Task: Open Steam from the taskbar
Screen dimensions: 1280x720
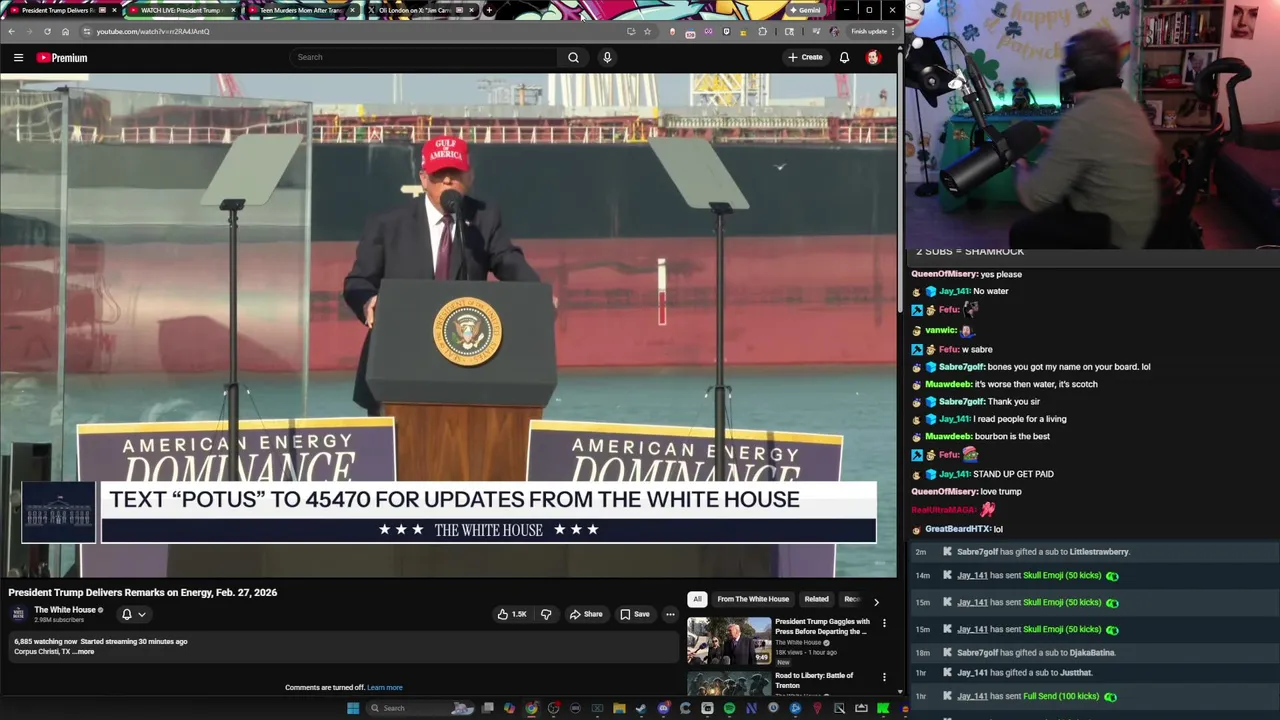Action: (x=641, y=708)
